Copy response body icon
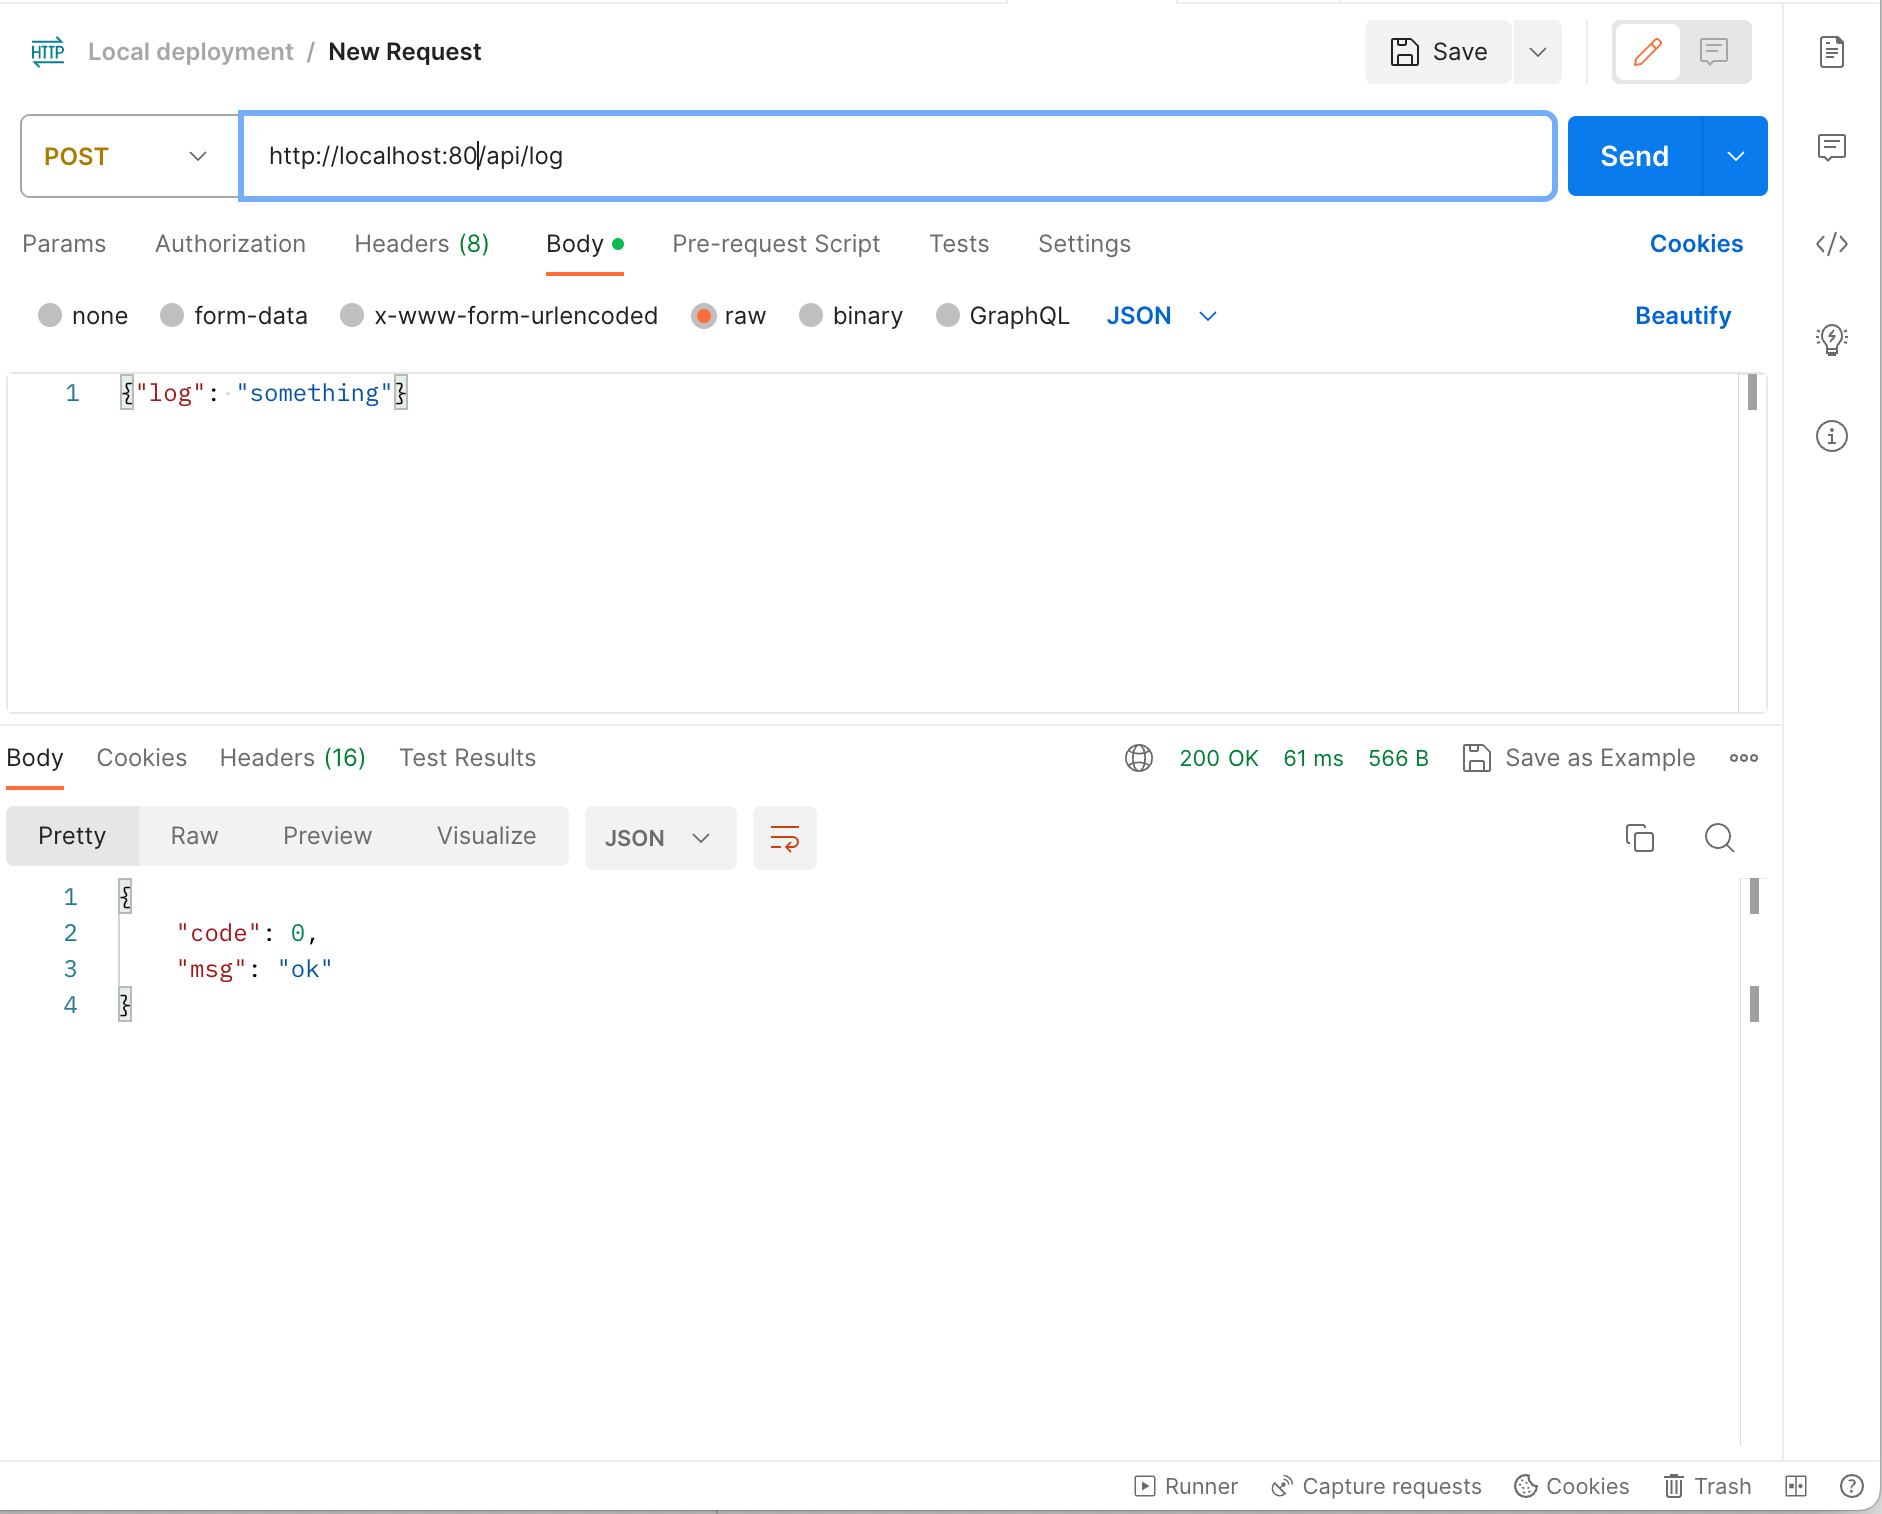The height and width of the screenshot is (1514, 1882). (1640, 838)
